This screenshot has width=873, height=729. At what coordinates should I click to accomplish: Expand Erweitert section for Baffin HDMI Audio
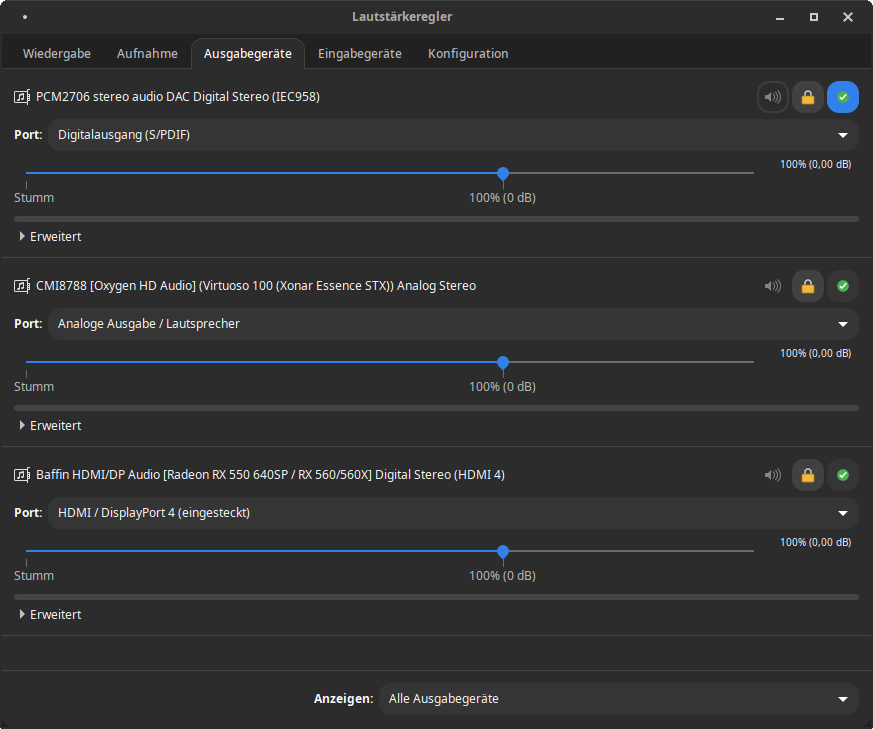(50, 614)
